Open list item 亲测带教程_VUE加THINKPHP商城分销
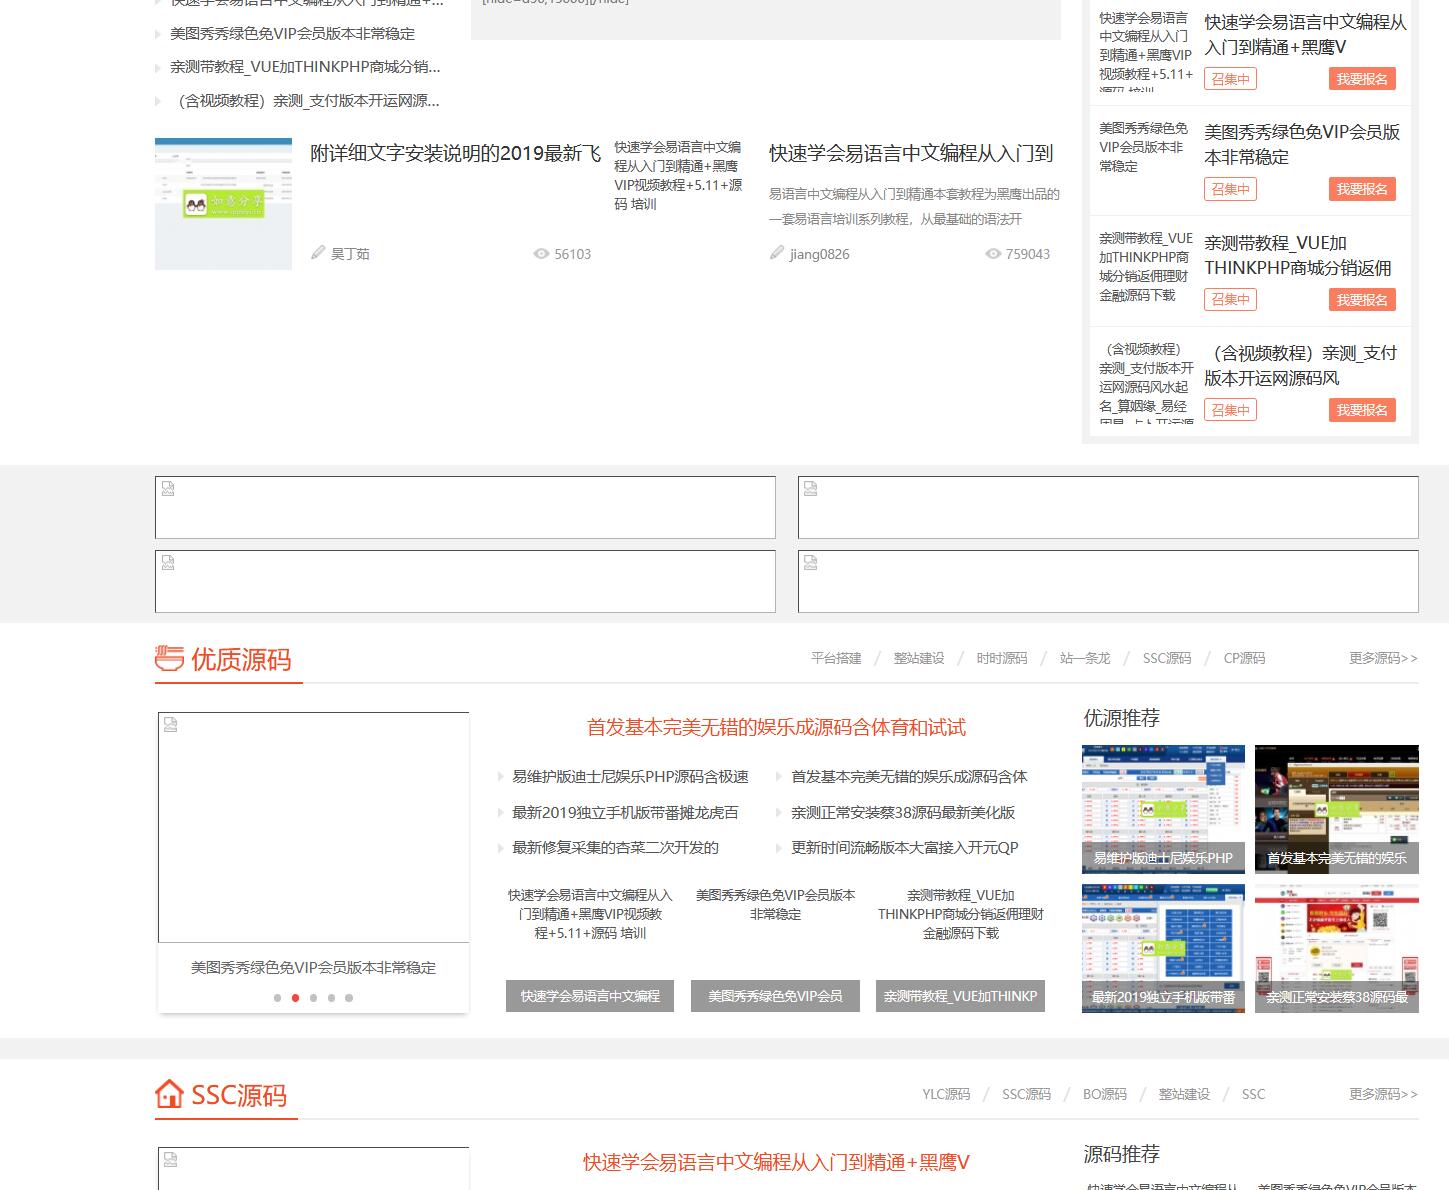Screen dimensions: 1449x1190 click(x=305, y=67)
